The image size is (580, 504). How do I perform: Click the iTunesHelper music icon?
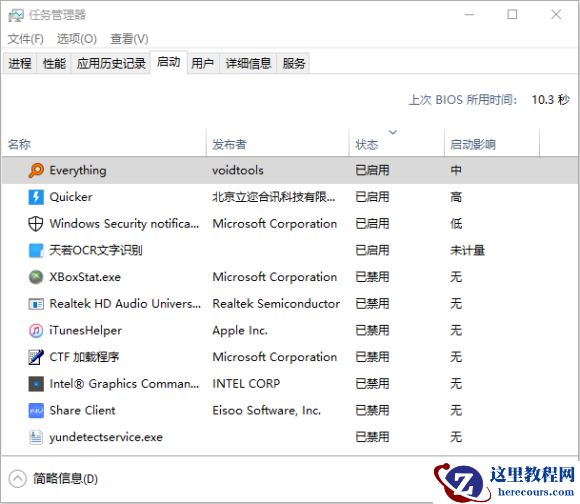coord(36,331)
